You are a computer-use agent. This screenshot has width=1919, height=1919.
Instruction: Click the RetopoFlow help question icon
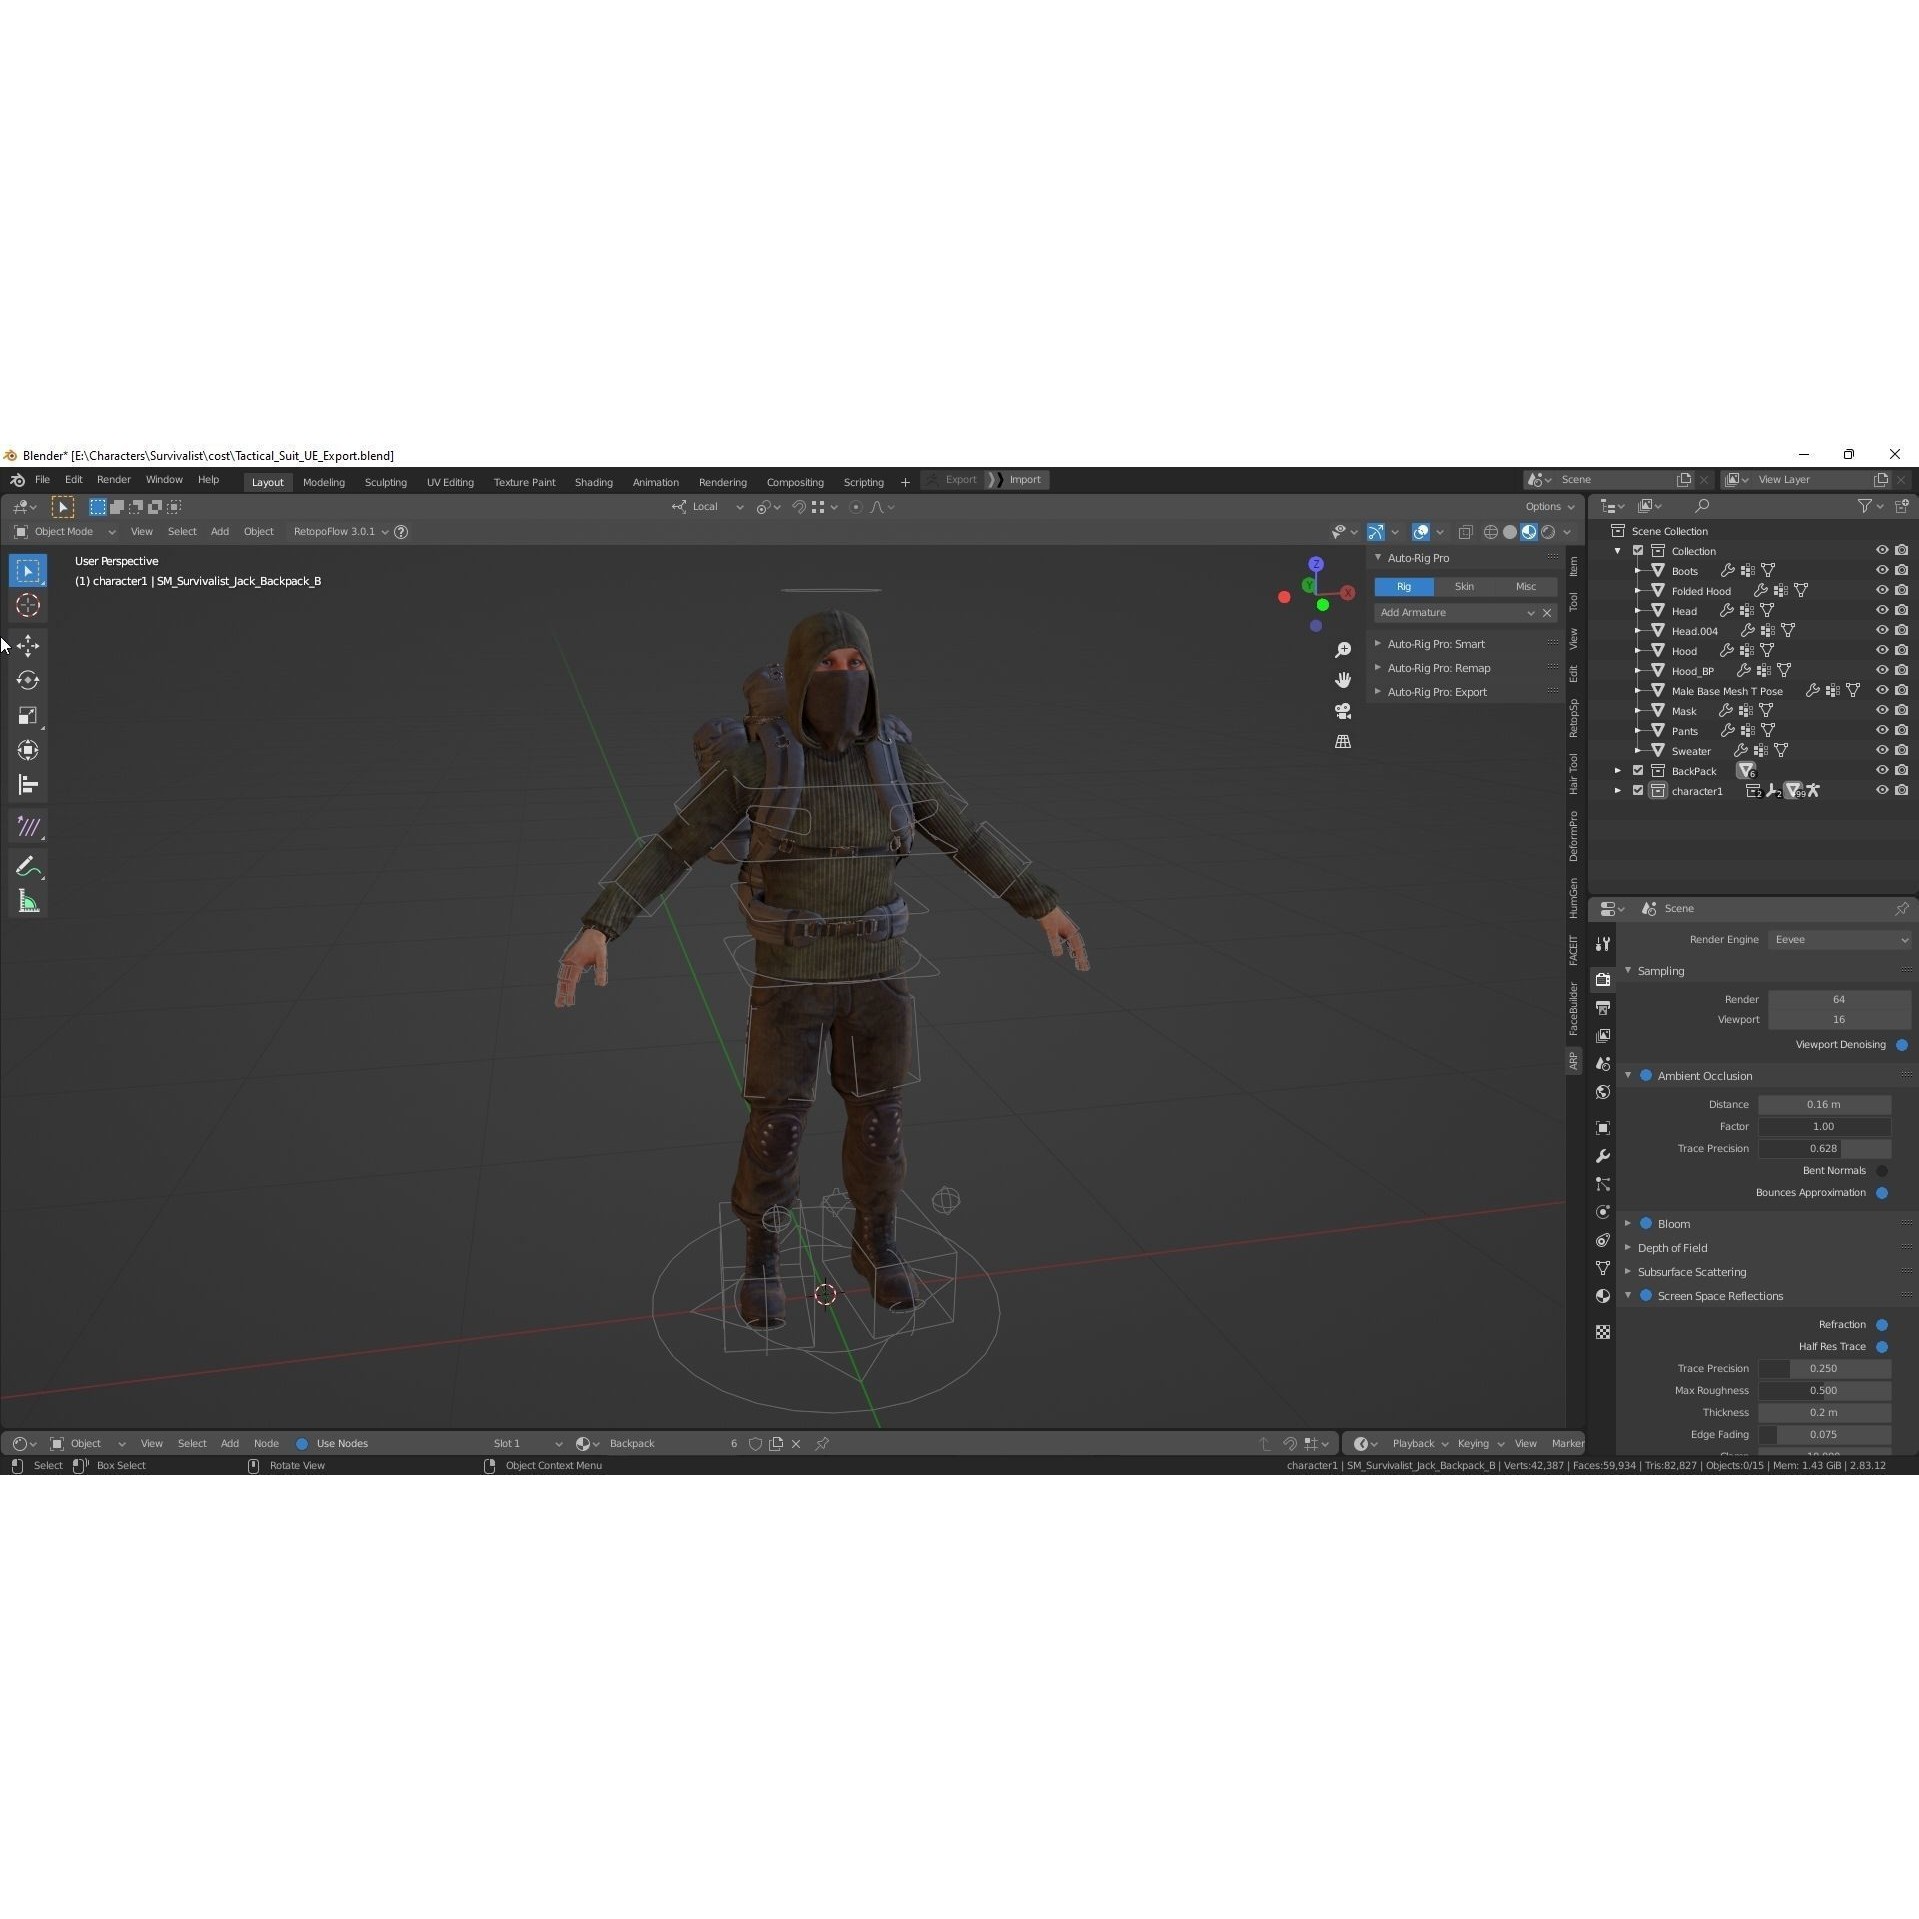pyautogui.click(x=401, y=532)
